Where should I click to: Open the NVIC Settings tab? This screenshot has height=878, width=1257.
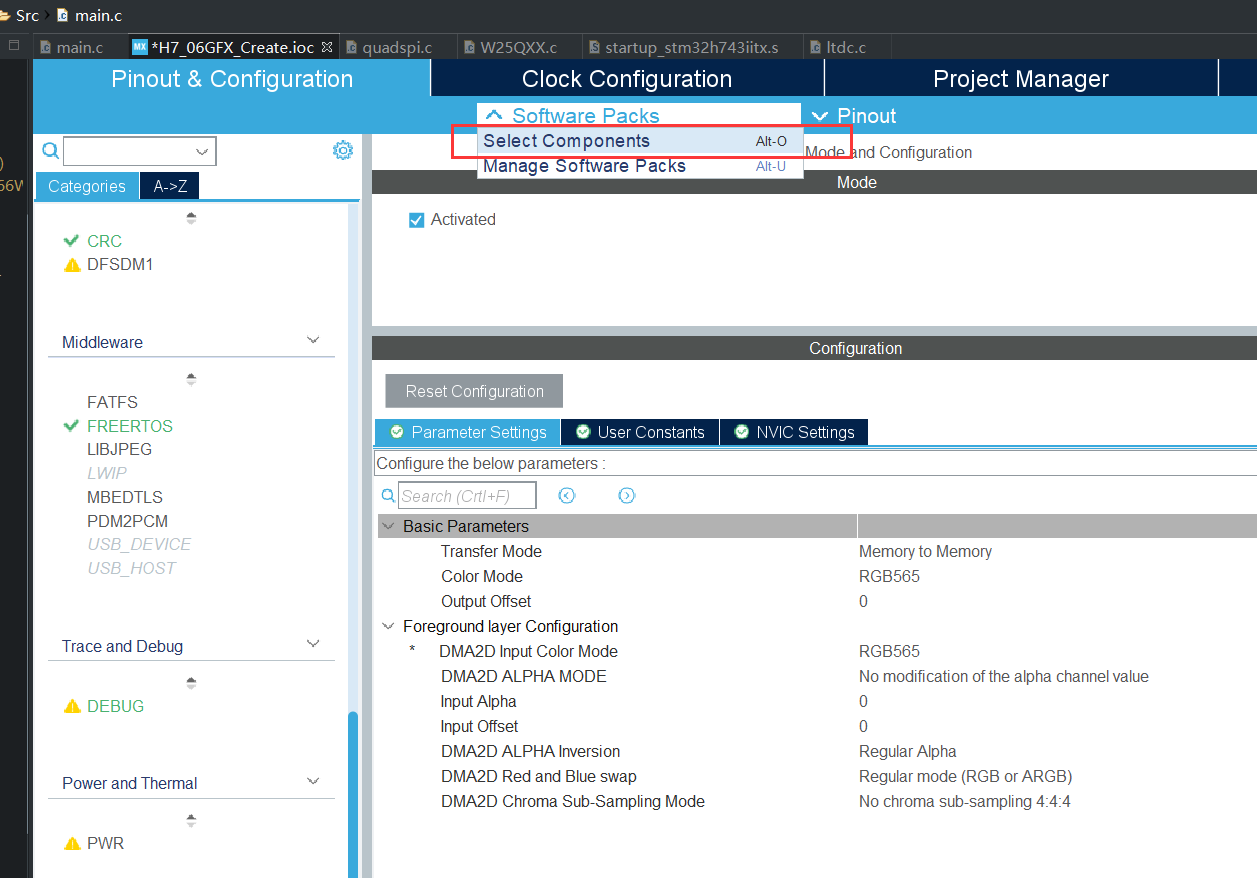794,432
